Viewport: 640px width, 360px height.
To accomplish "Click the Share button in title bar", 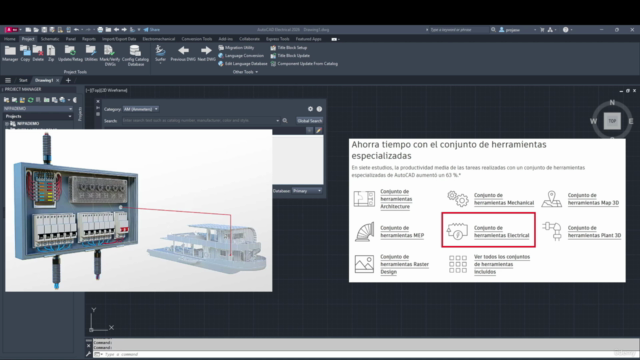I will tap(151, 30).
